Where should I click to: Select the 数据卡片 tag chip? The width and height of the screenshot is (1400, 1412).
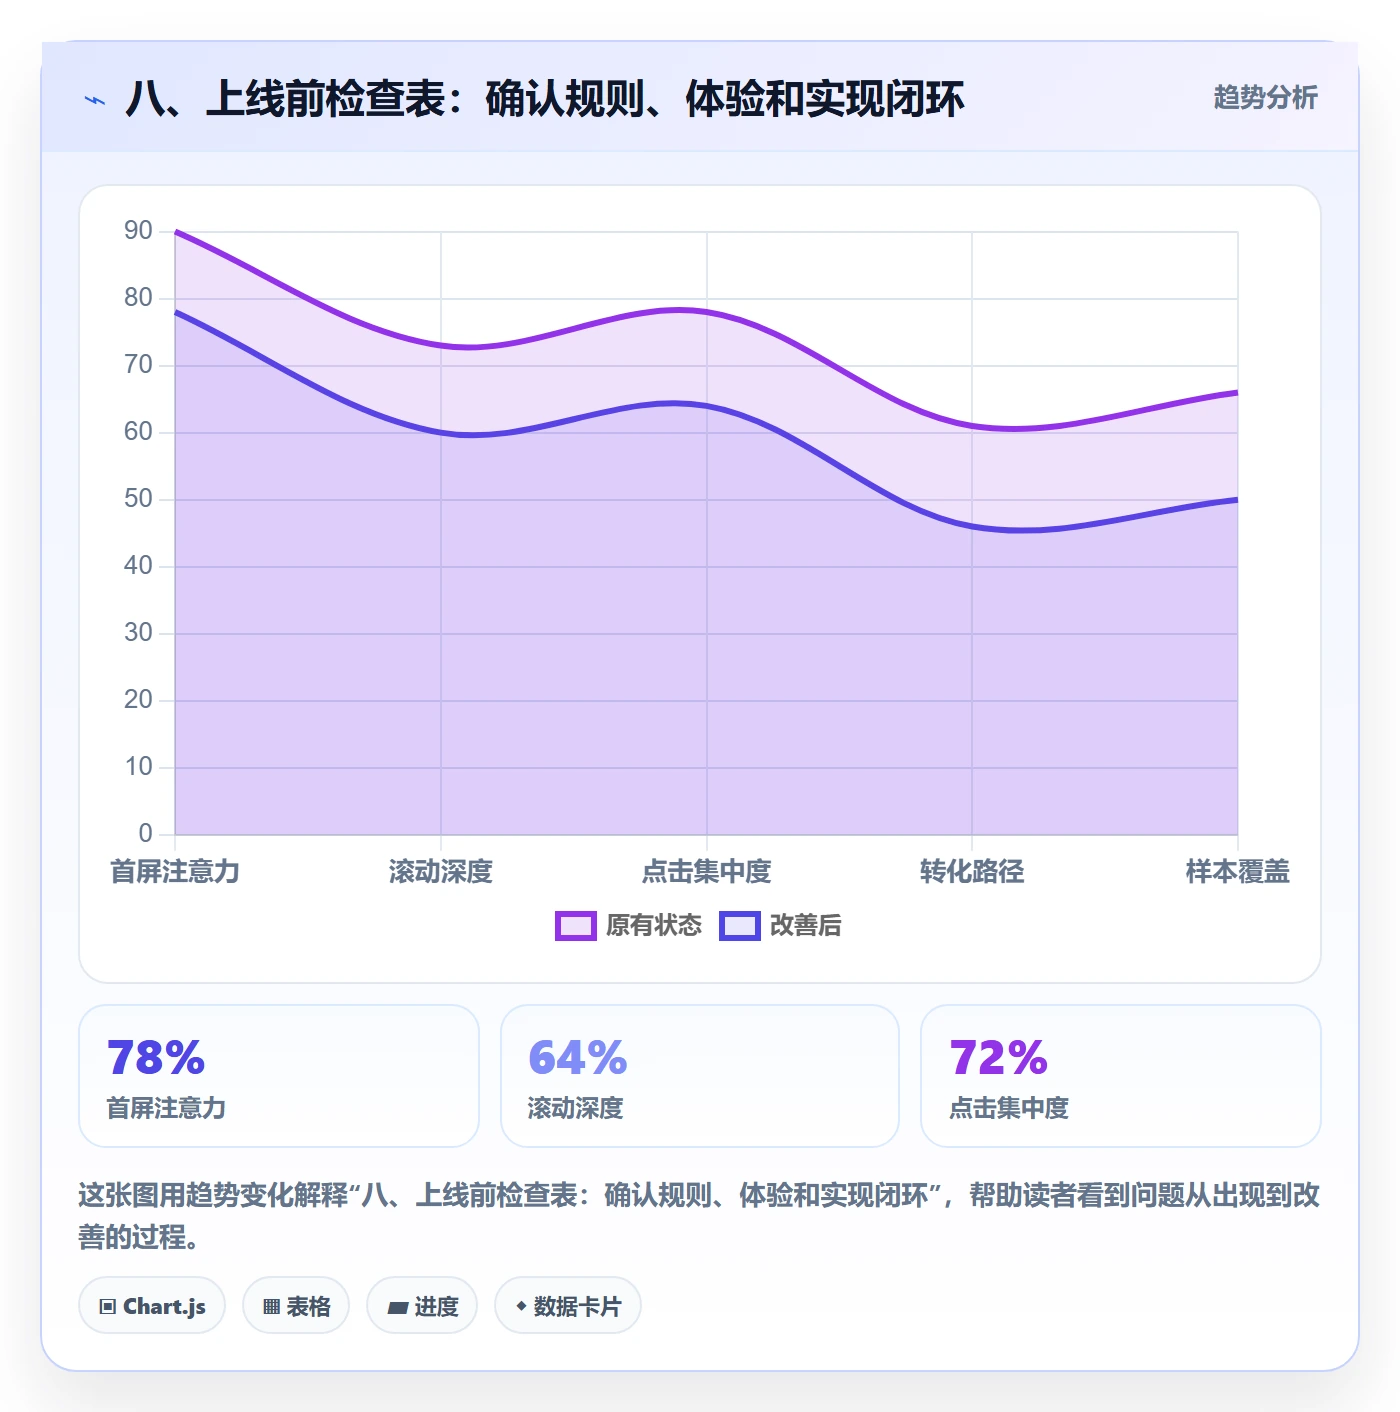[568, 1306]
